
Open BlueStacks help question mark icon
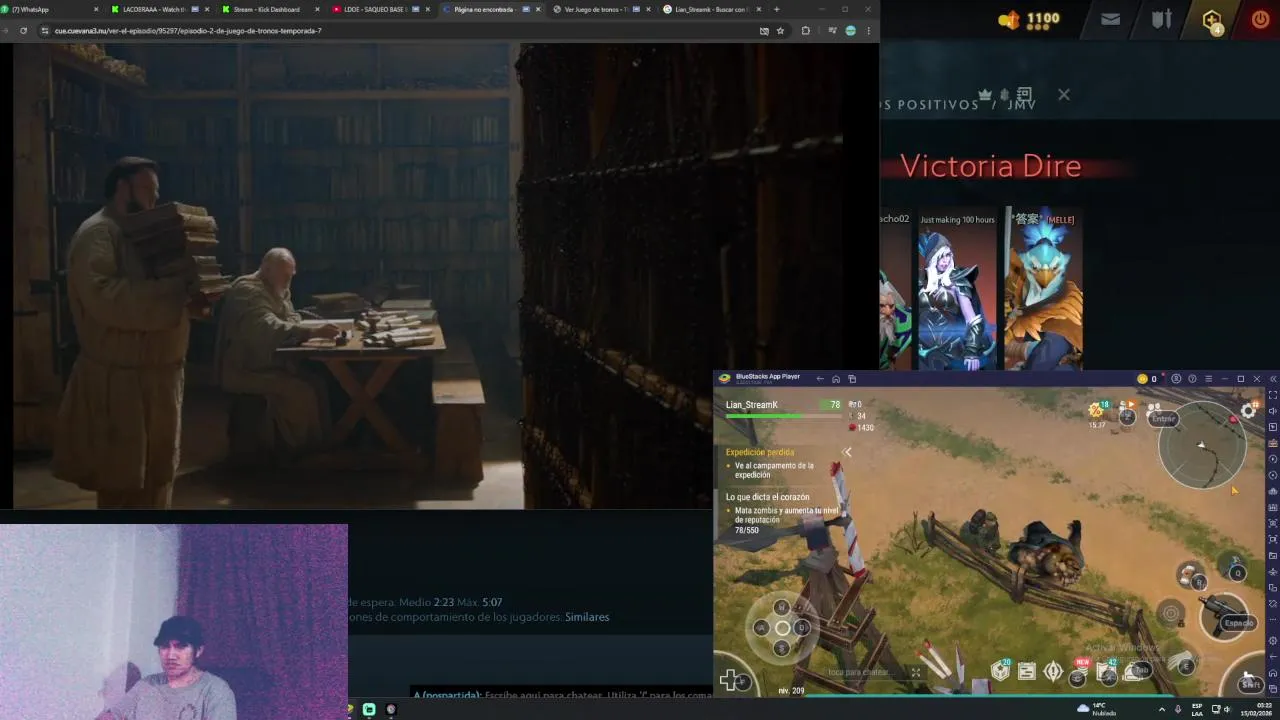click(1192, 379)
